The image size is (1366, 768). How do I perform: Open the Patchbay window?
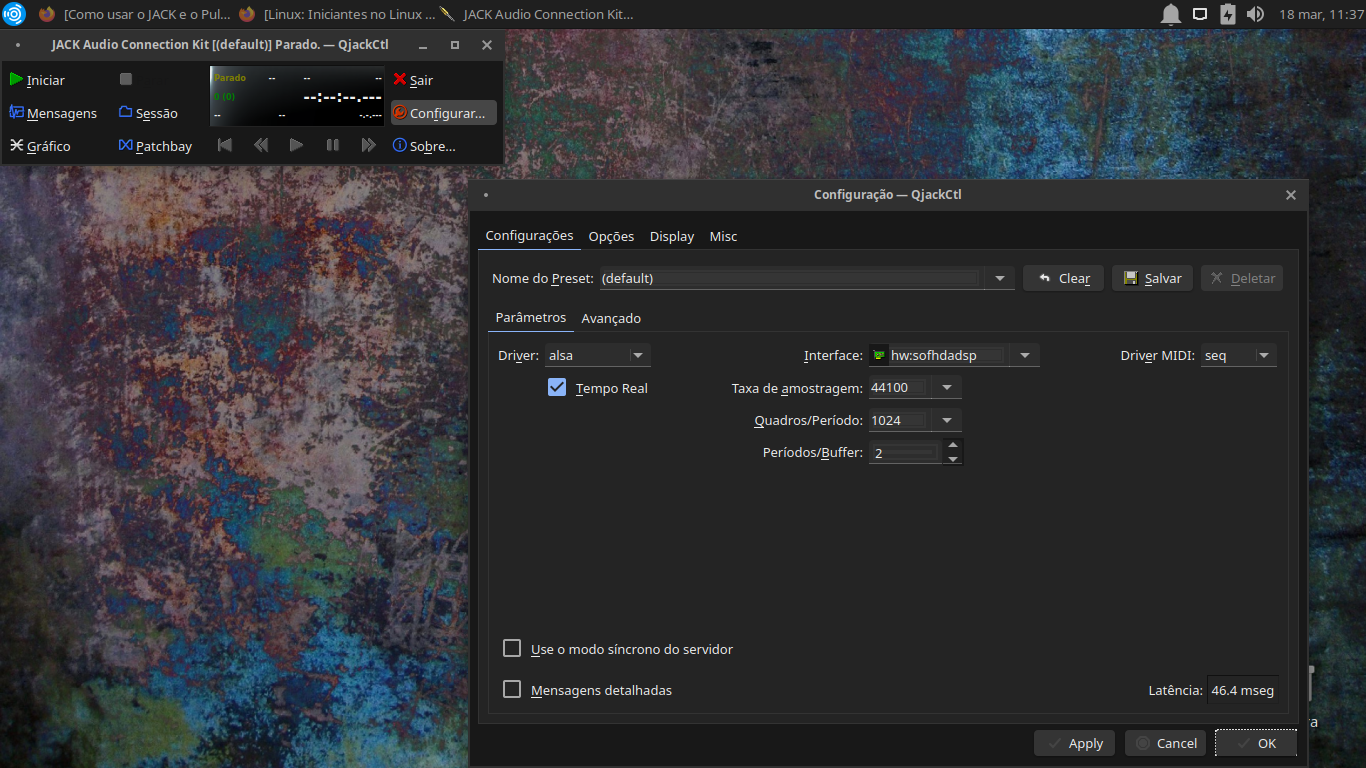[x=155, y=146]
